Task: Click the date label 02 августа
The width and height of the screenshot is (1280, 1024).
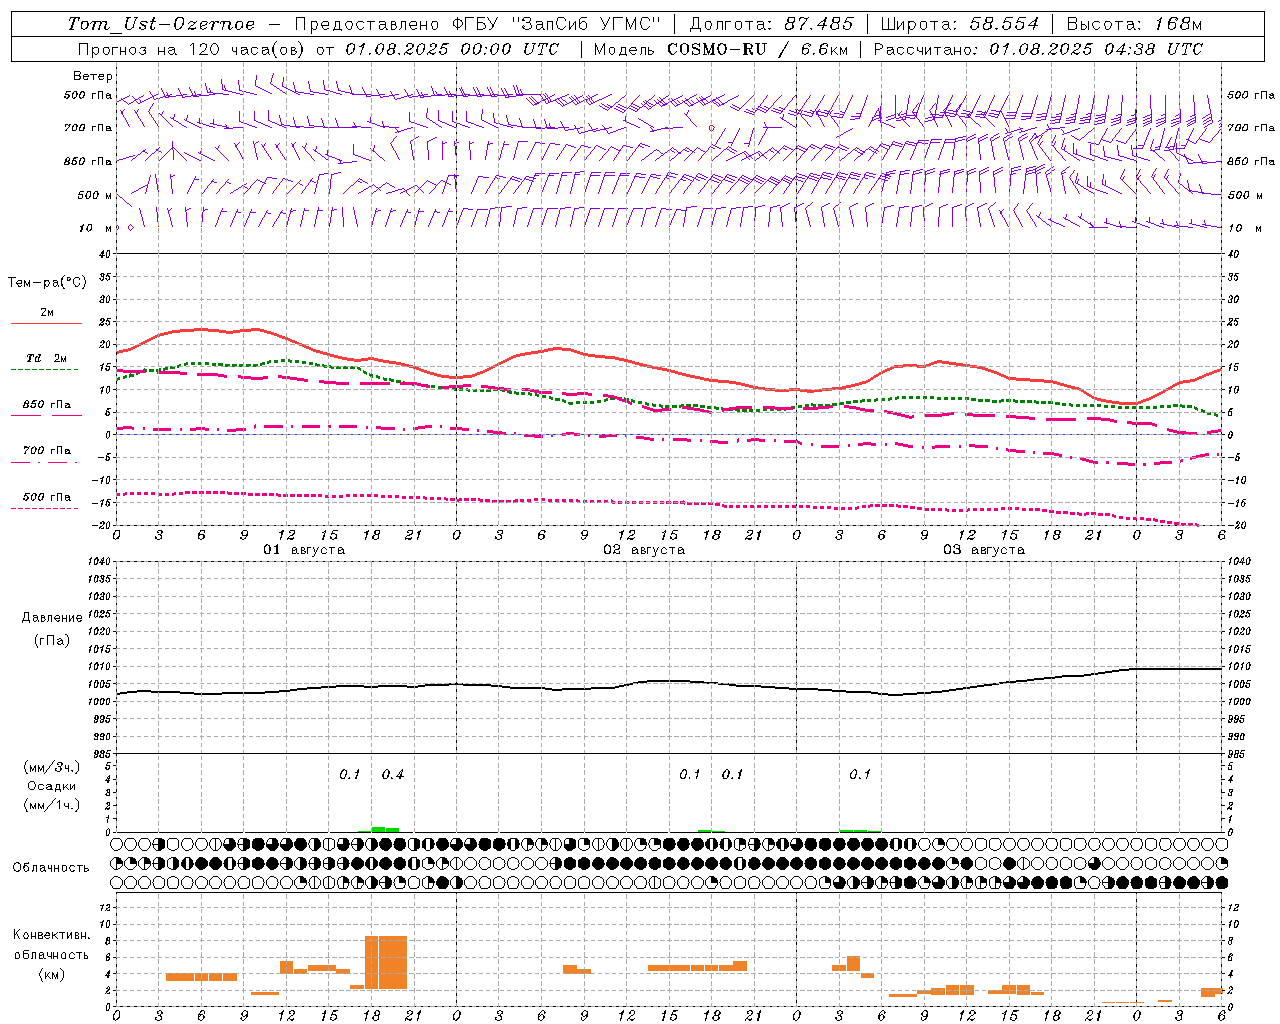Action: (x=644, y=550)
